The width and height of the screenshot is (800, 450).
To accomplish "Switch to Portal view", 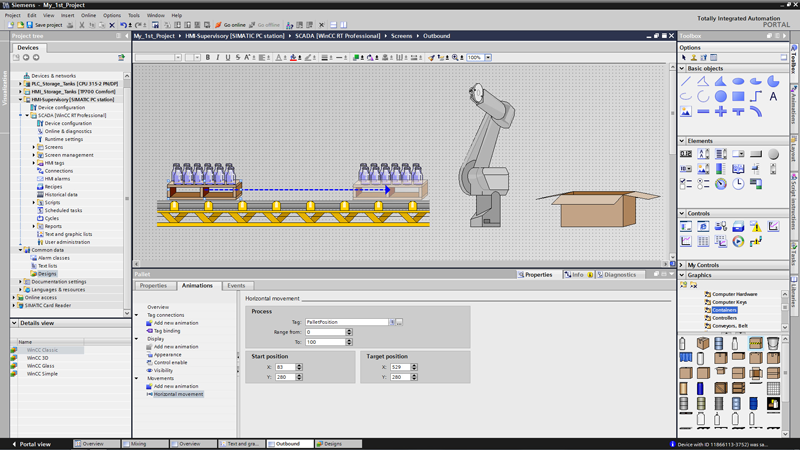I will coord(32,444).
